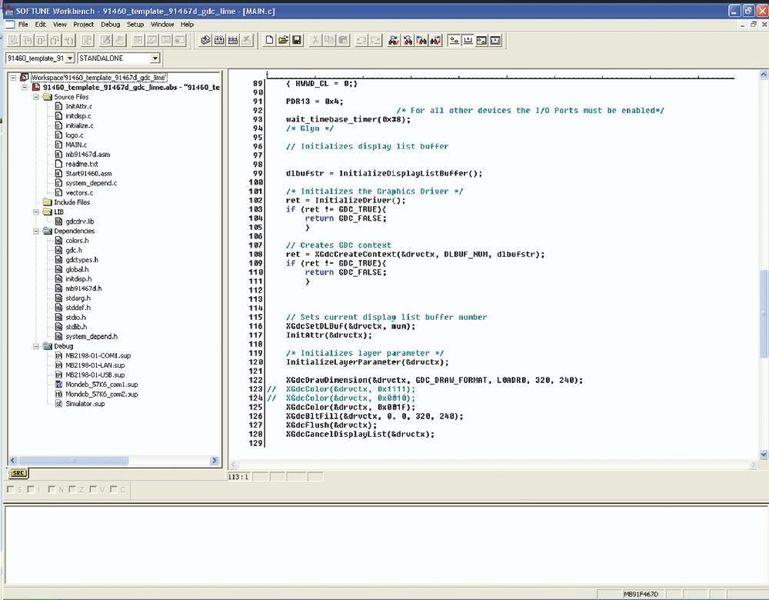Select readme.txt in Source Files

click(x=81, y=164)
